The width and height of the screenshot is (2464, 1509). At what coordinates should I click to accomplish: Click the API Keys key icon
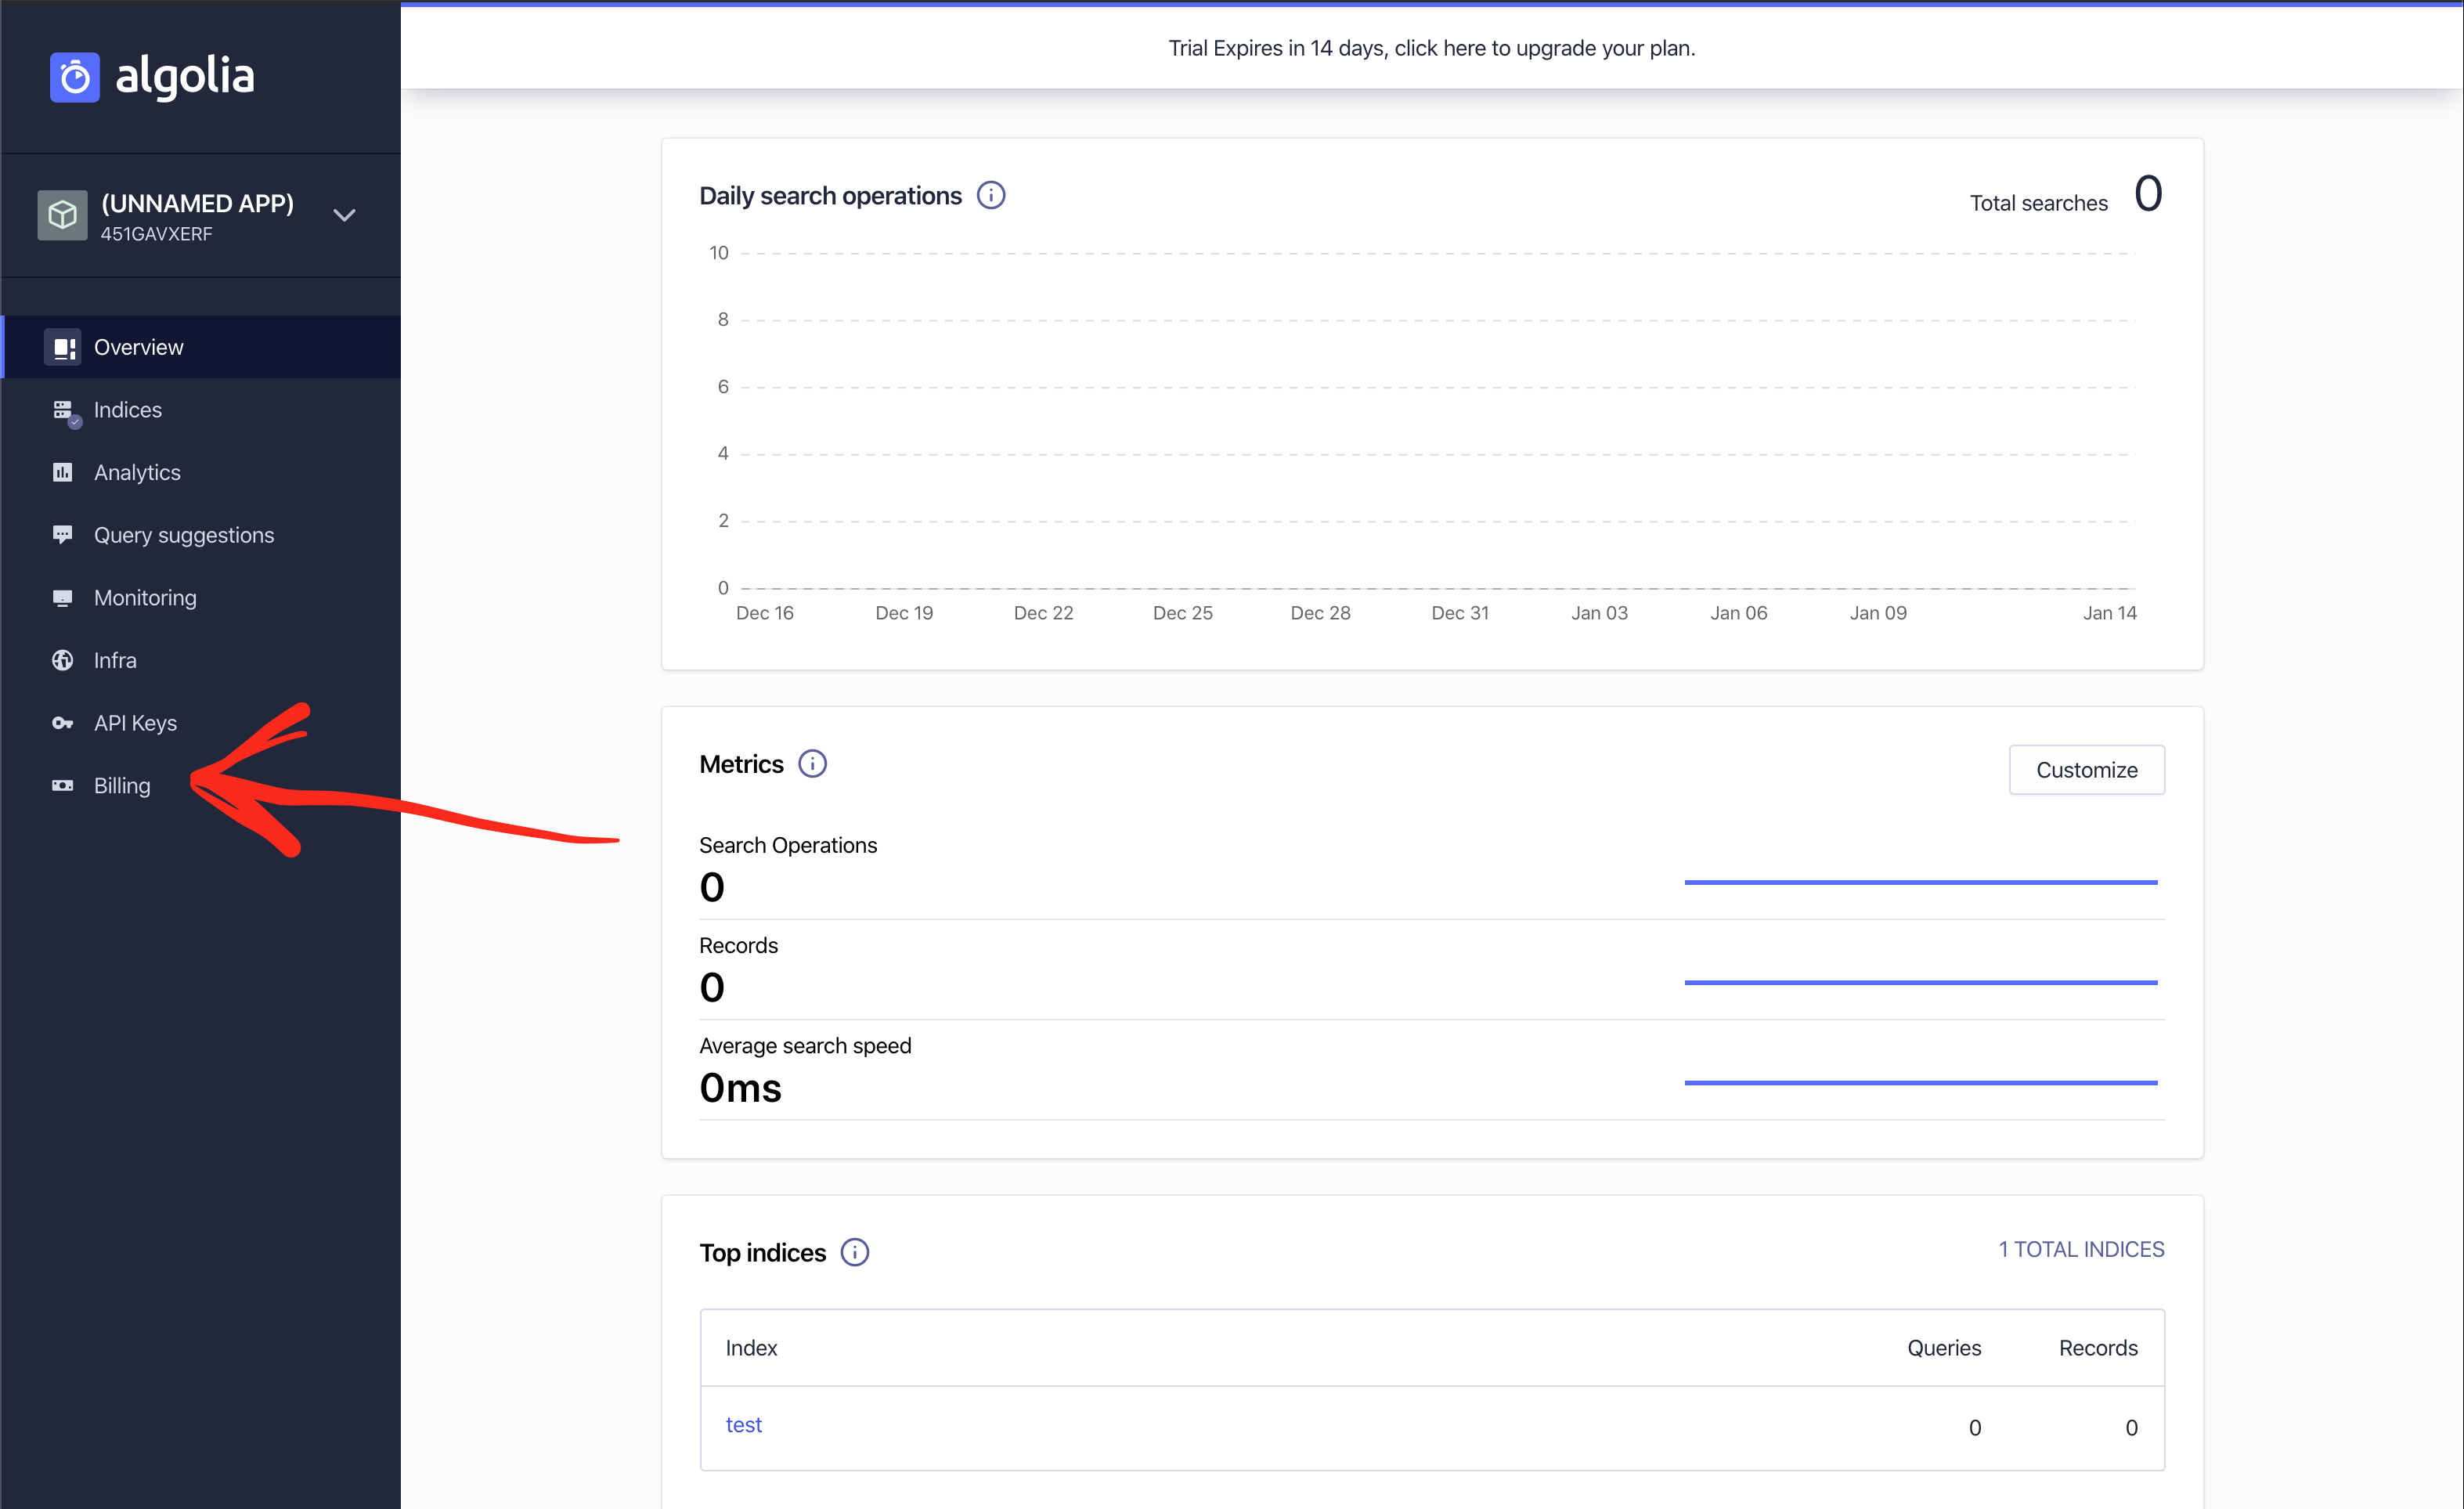pyautogui.click(x=62, y=723)
